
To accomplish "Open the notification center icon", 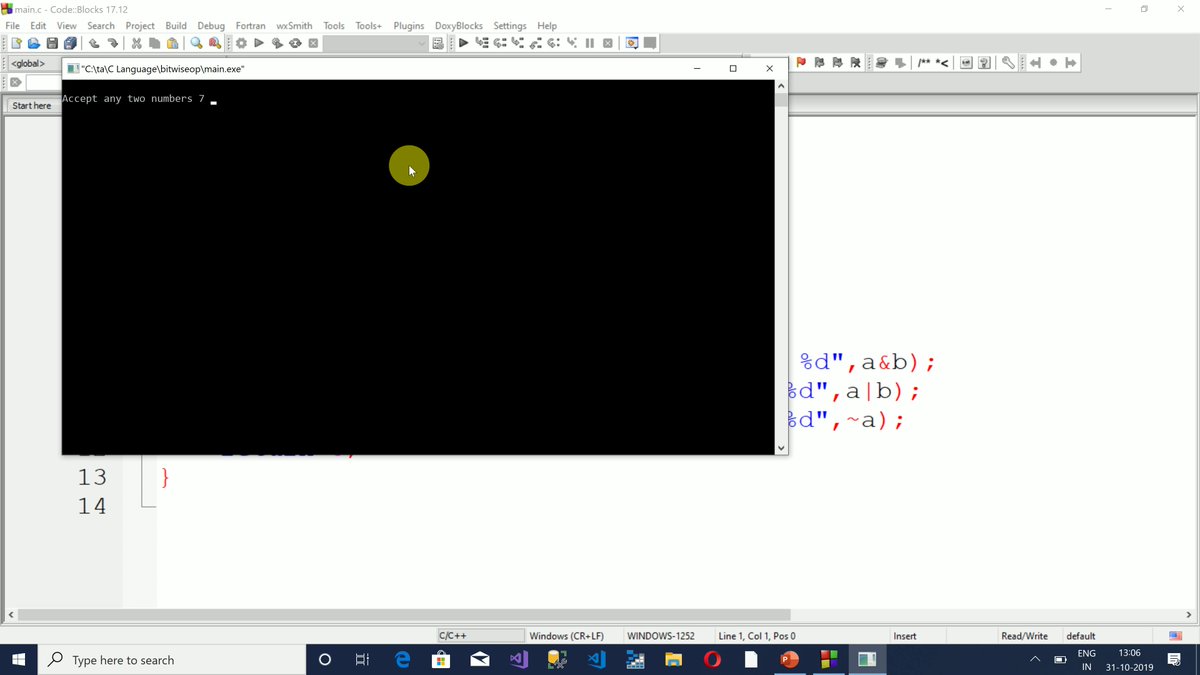I will (x=1174, y=660).
